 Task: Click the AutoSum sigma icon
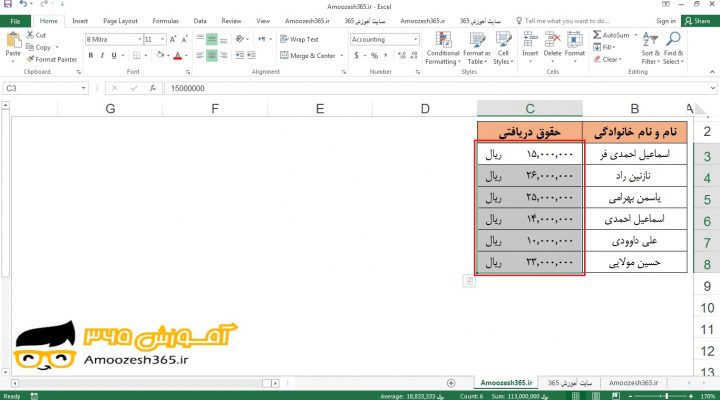pos(596,35)
